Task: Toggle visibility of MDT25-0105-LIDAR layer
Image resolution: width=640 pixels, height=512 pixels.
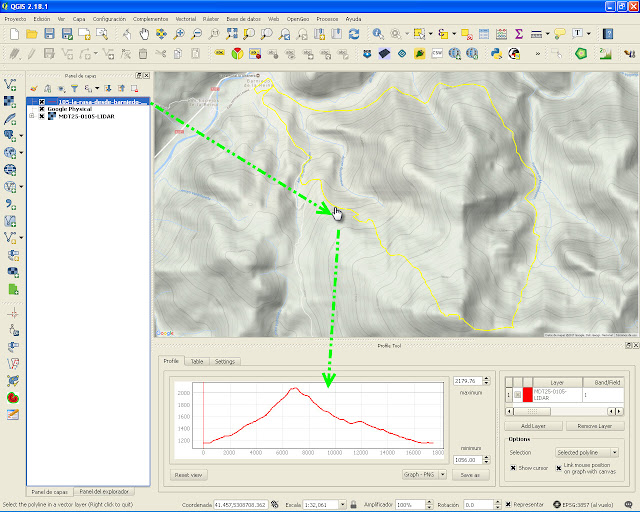Action: [x=42, y=116]
